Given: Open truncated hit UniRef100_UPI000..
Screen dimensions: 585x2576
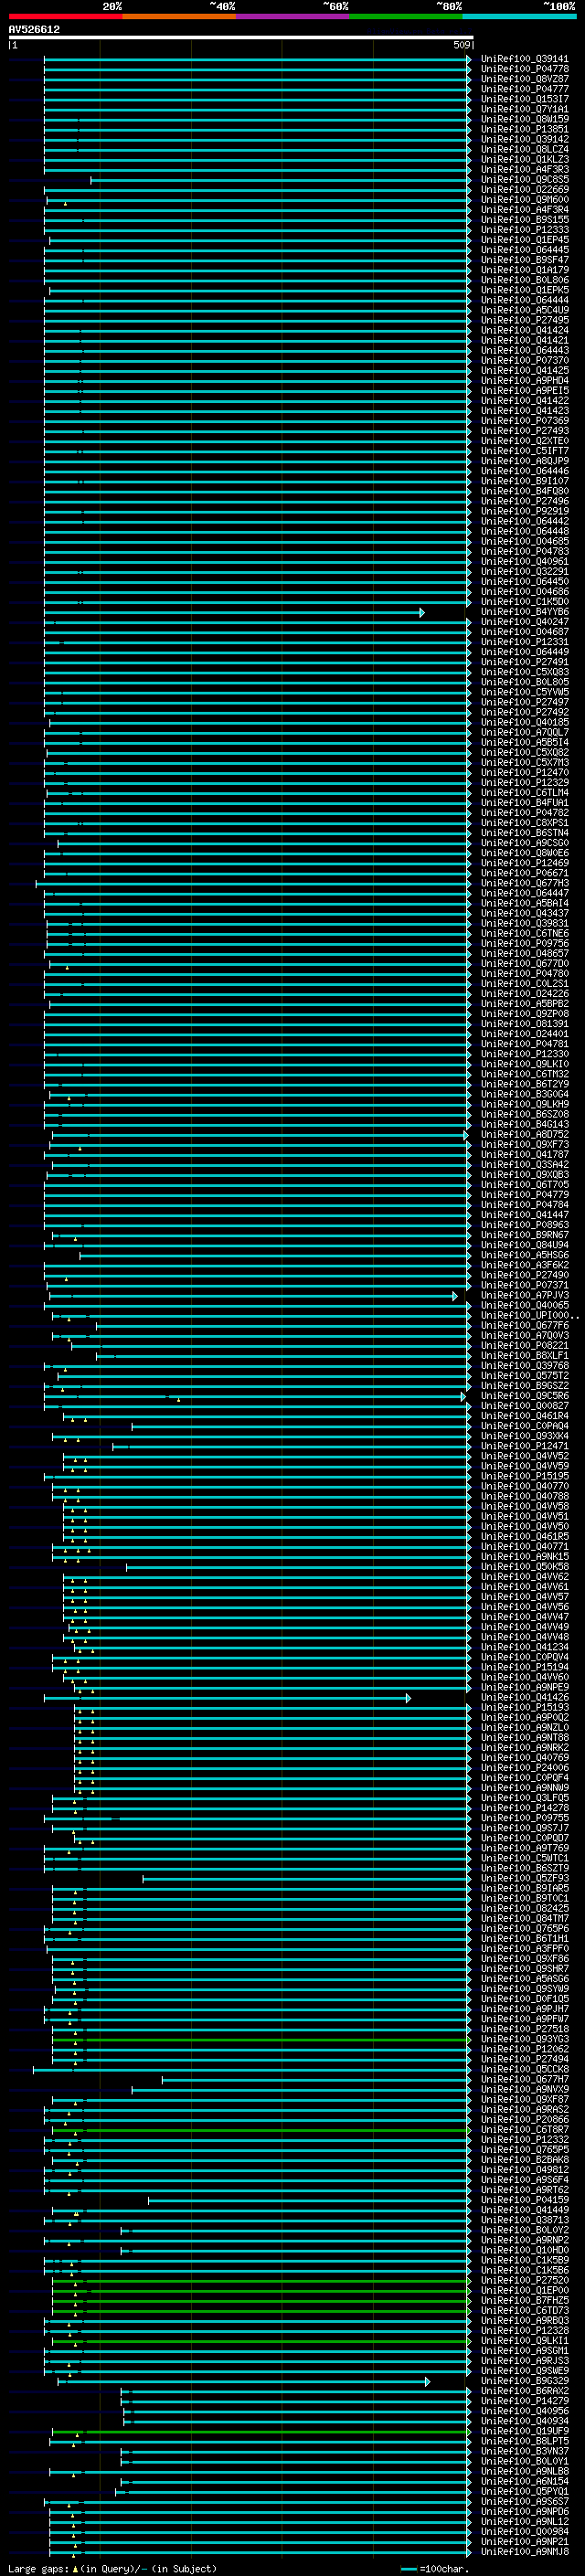Looking at the screenshot, I should tap(529, 1316).
